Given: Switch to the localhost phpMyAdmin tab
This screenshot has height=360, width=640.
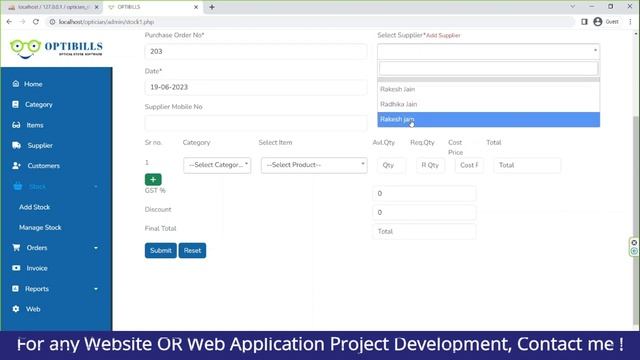Looking at the screenshot, I should click(x=53, y=7).
